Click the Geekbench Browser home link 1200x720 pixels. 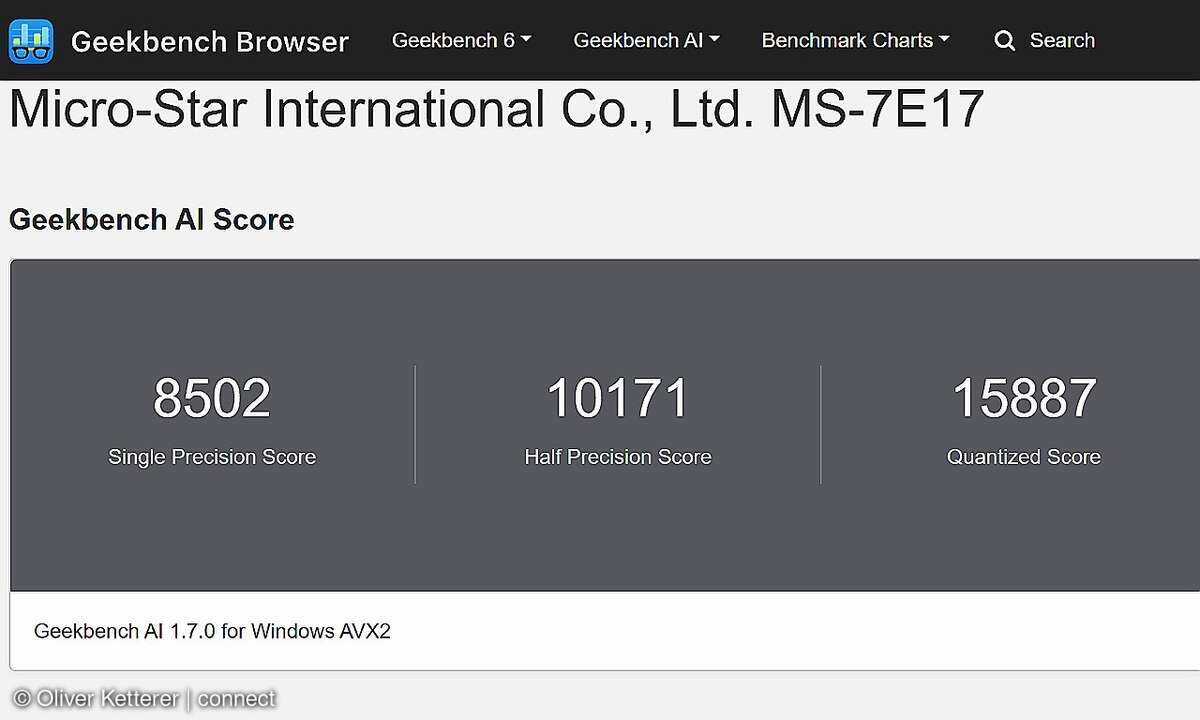(x=210, y=41)
